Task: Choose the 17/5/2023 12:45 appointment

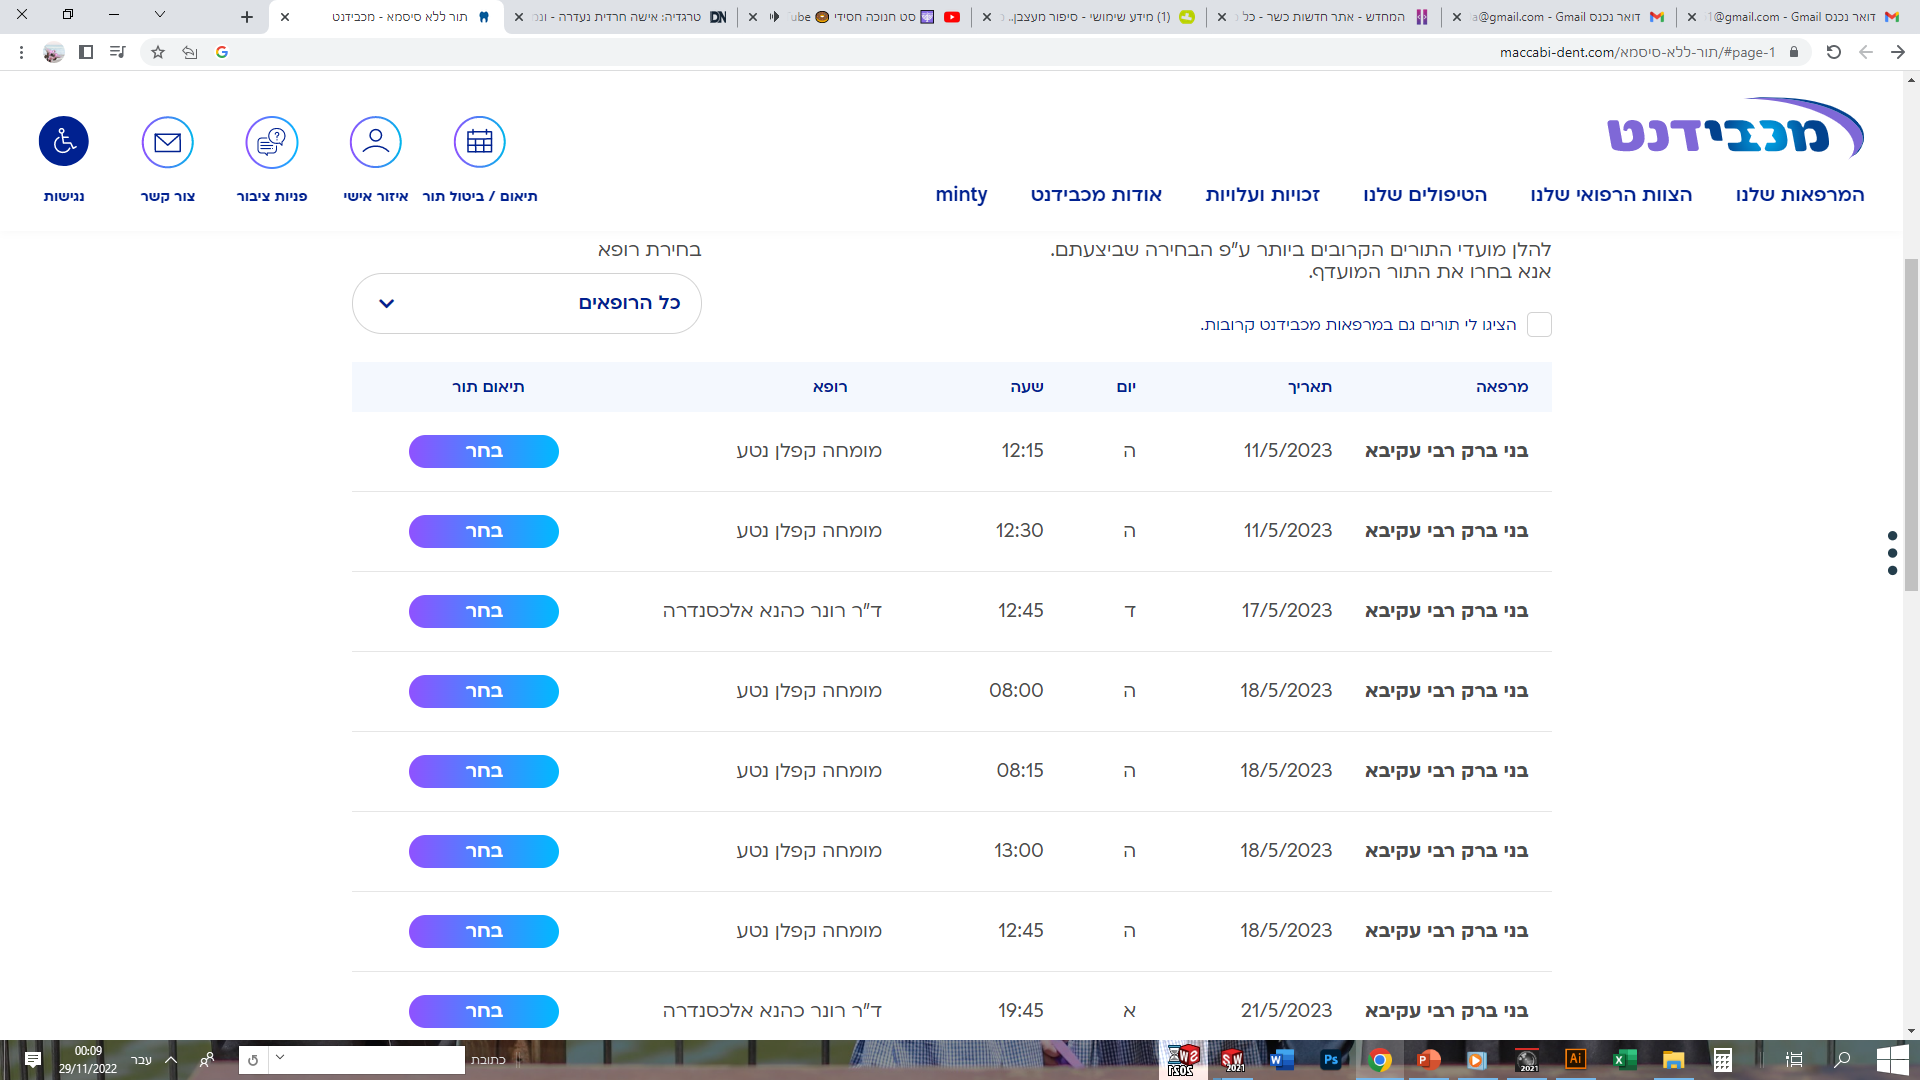Action: click(484, 611)
